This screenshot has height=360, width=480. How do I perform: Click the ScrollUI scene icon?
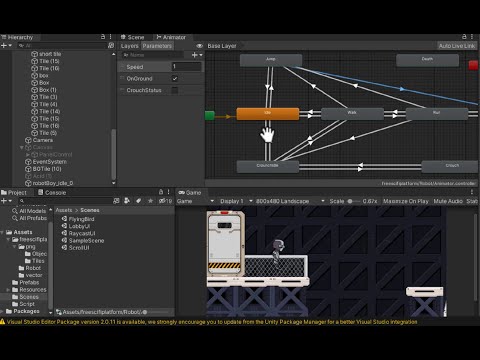click(x=64, y=248)
